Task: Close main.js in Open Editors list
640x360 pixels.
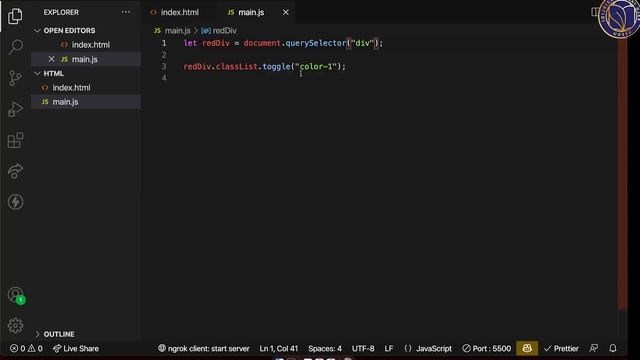Action: [x=51, y=59]
